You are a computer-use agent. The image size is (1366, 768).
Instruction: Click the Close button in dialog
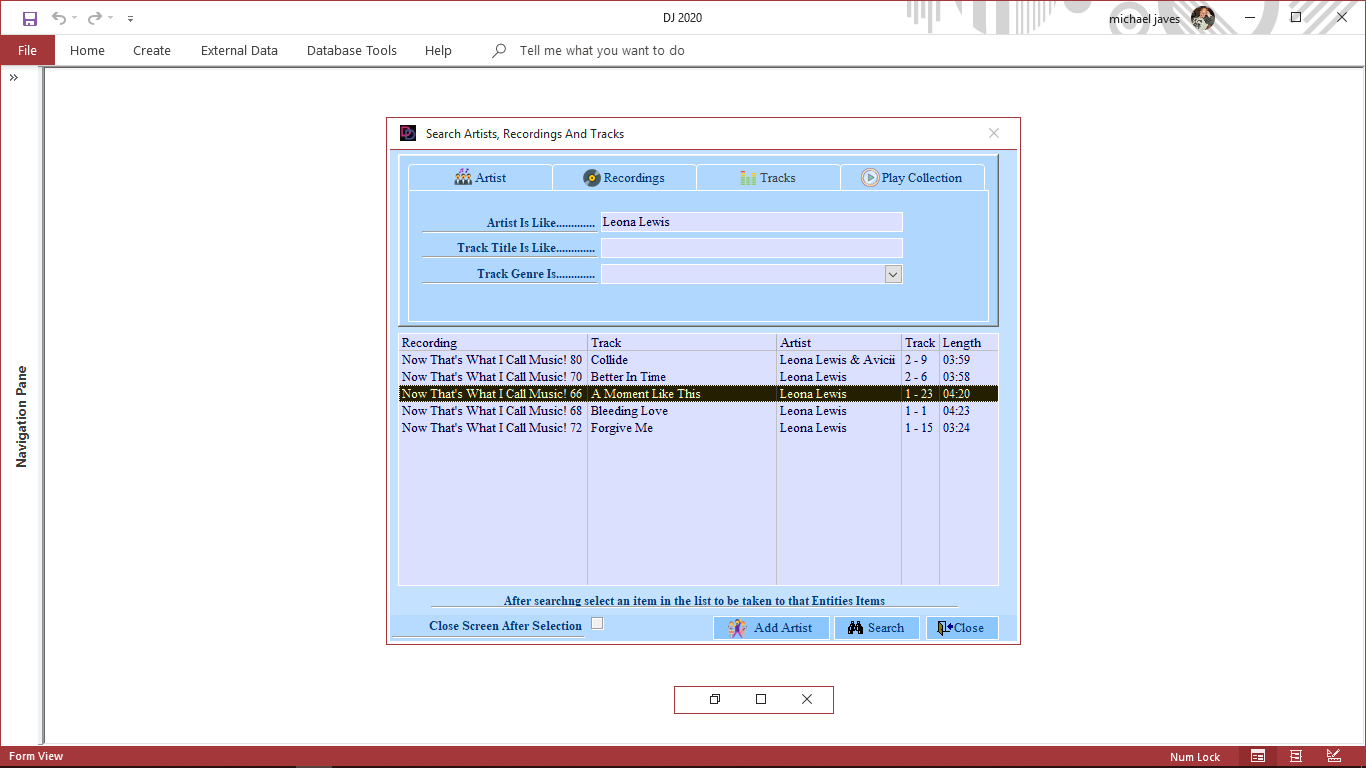[x=962, y=628]
